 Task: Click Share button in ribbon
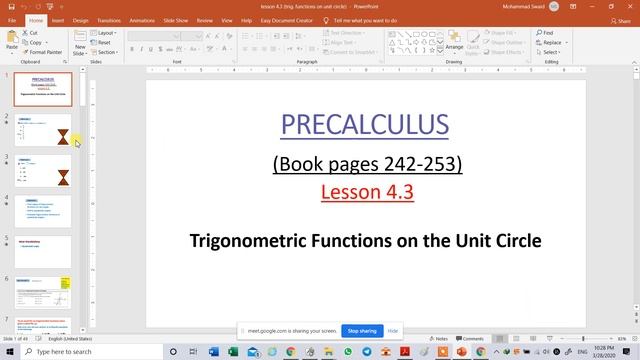(x=620, y=21)
